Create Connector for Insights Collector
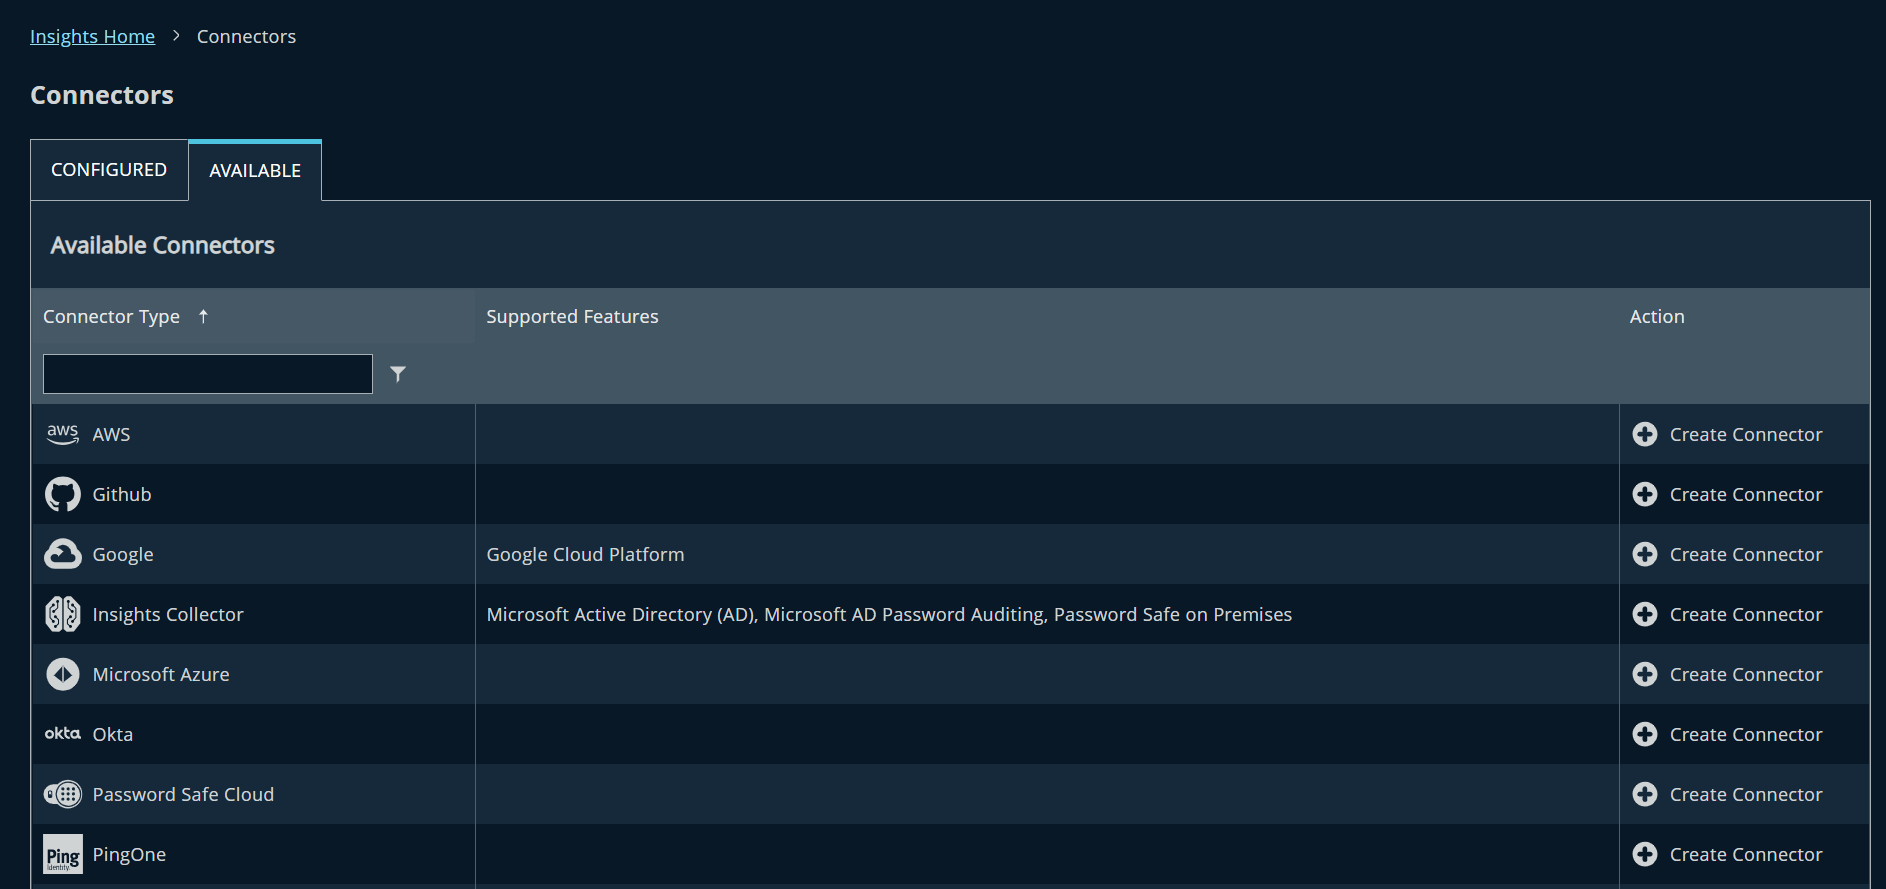The image size is (1886, 889). click(x=1746, y=614)
